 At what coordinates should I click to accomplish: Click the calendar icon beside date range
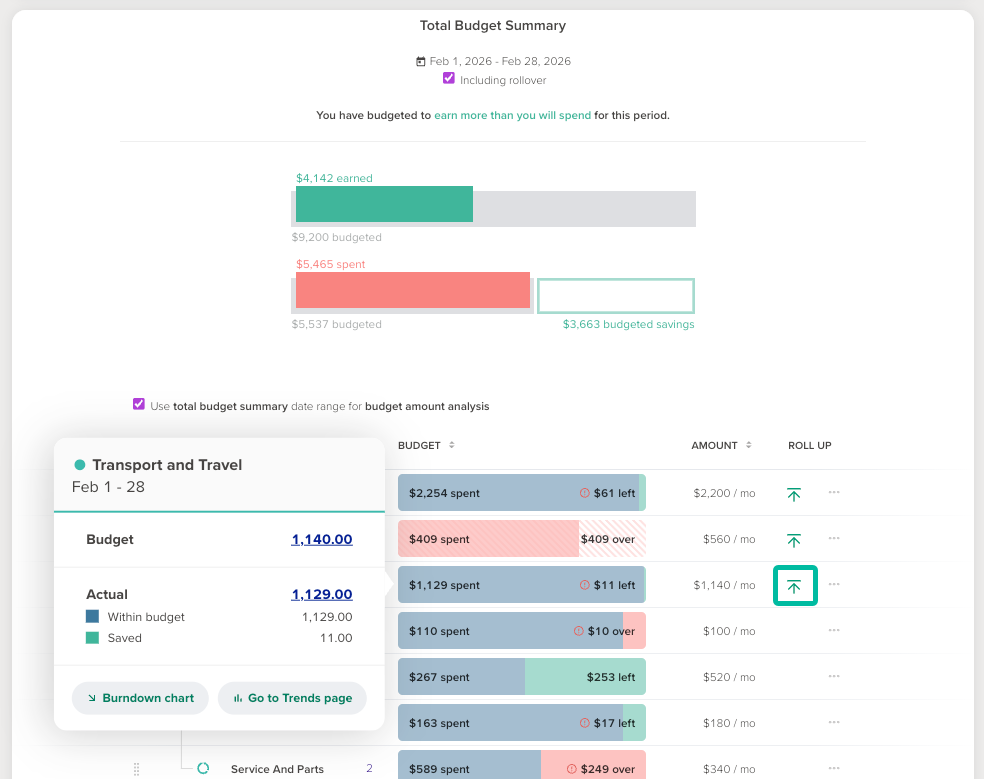click(420, 62)
